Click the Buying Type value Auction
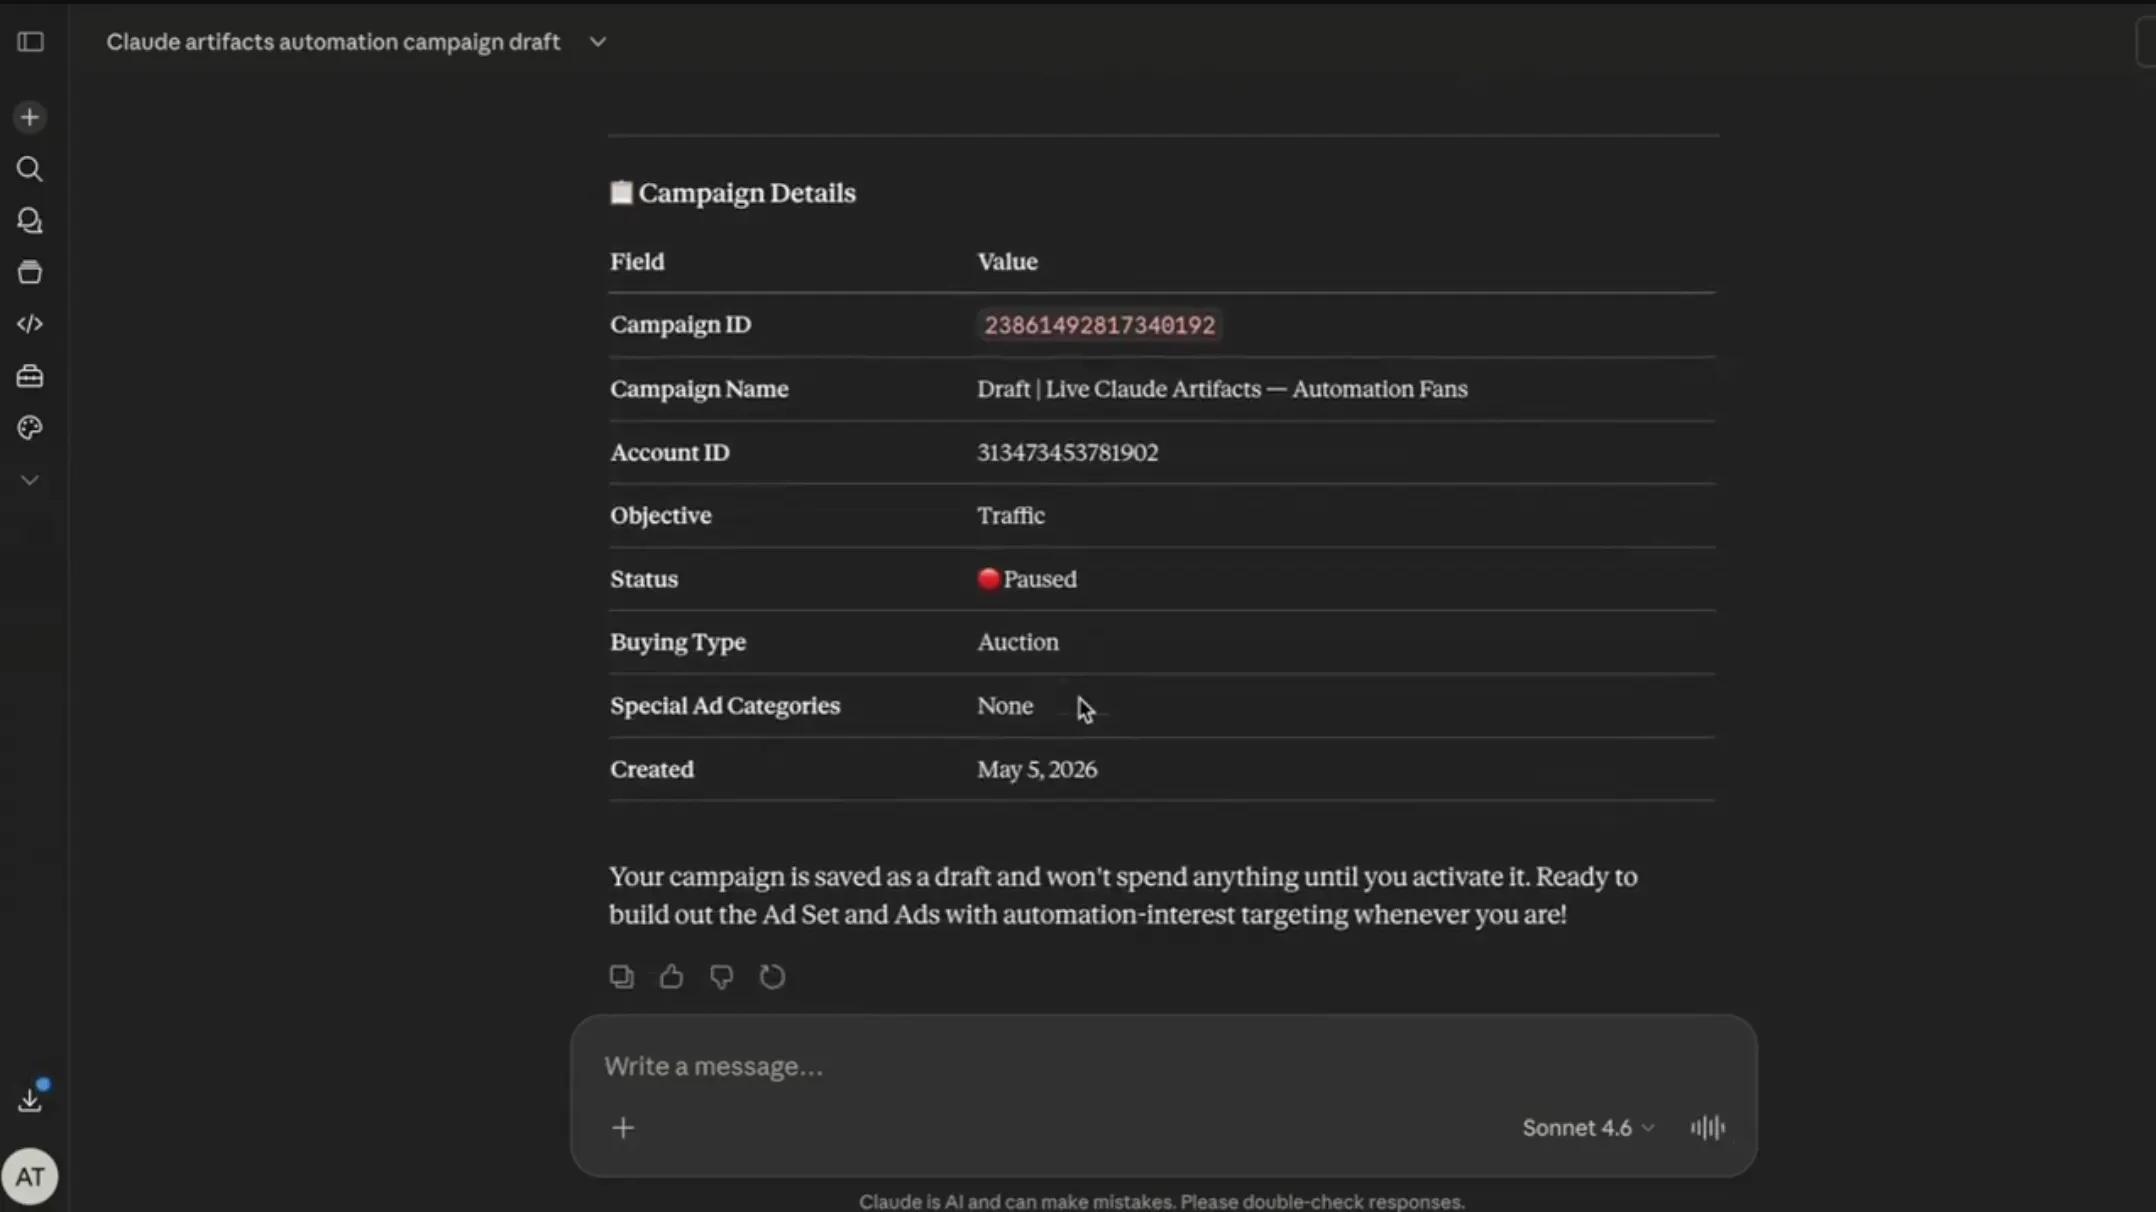This screenshot has width=2156, height=1212. [1018, 642]
